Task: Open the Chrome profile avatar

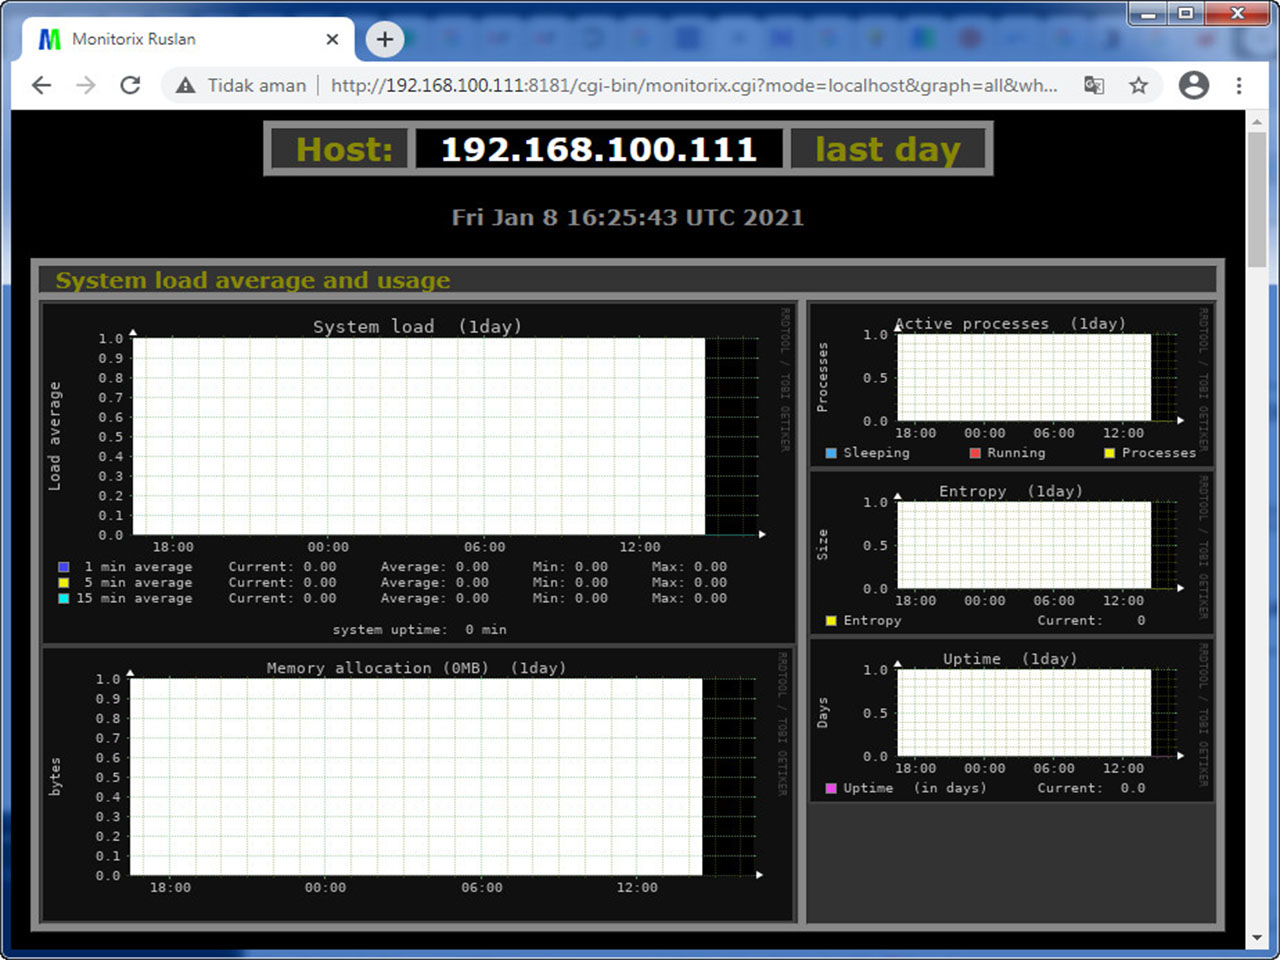Action: (1193, 85)
